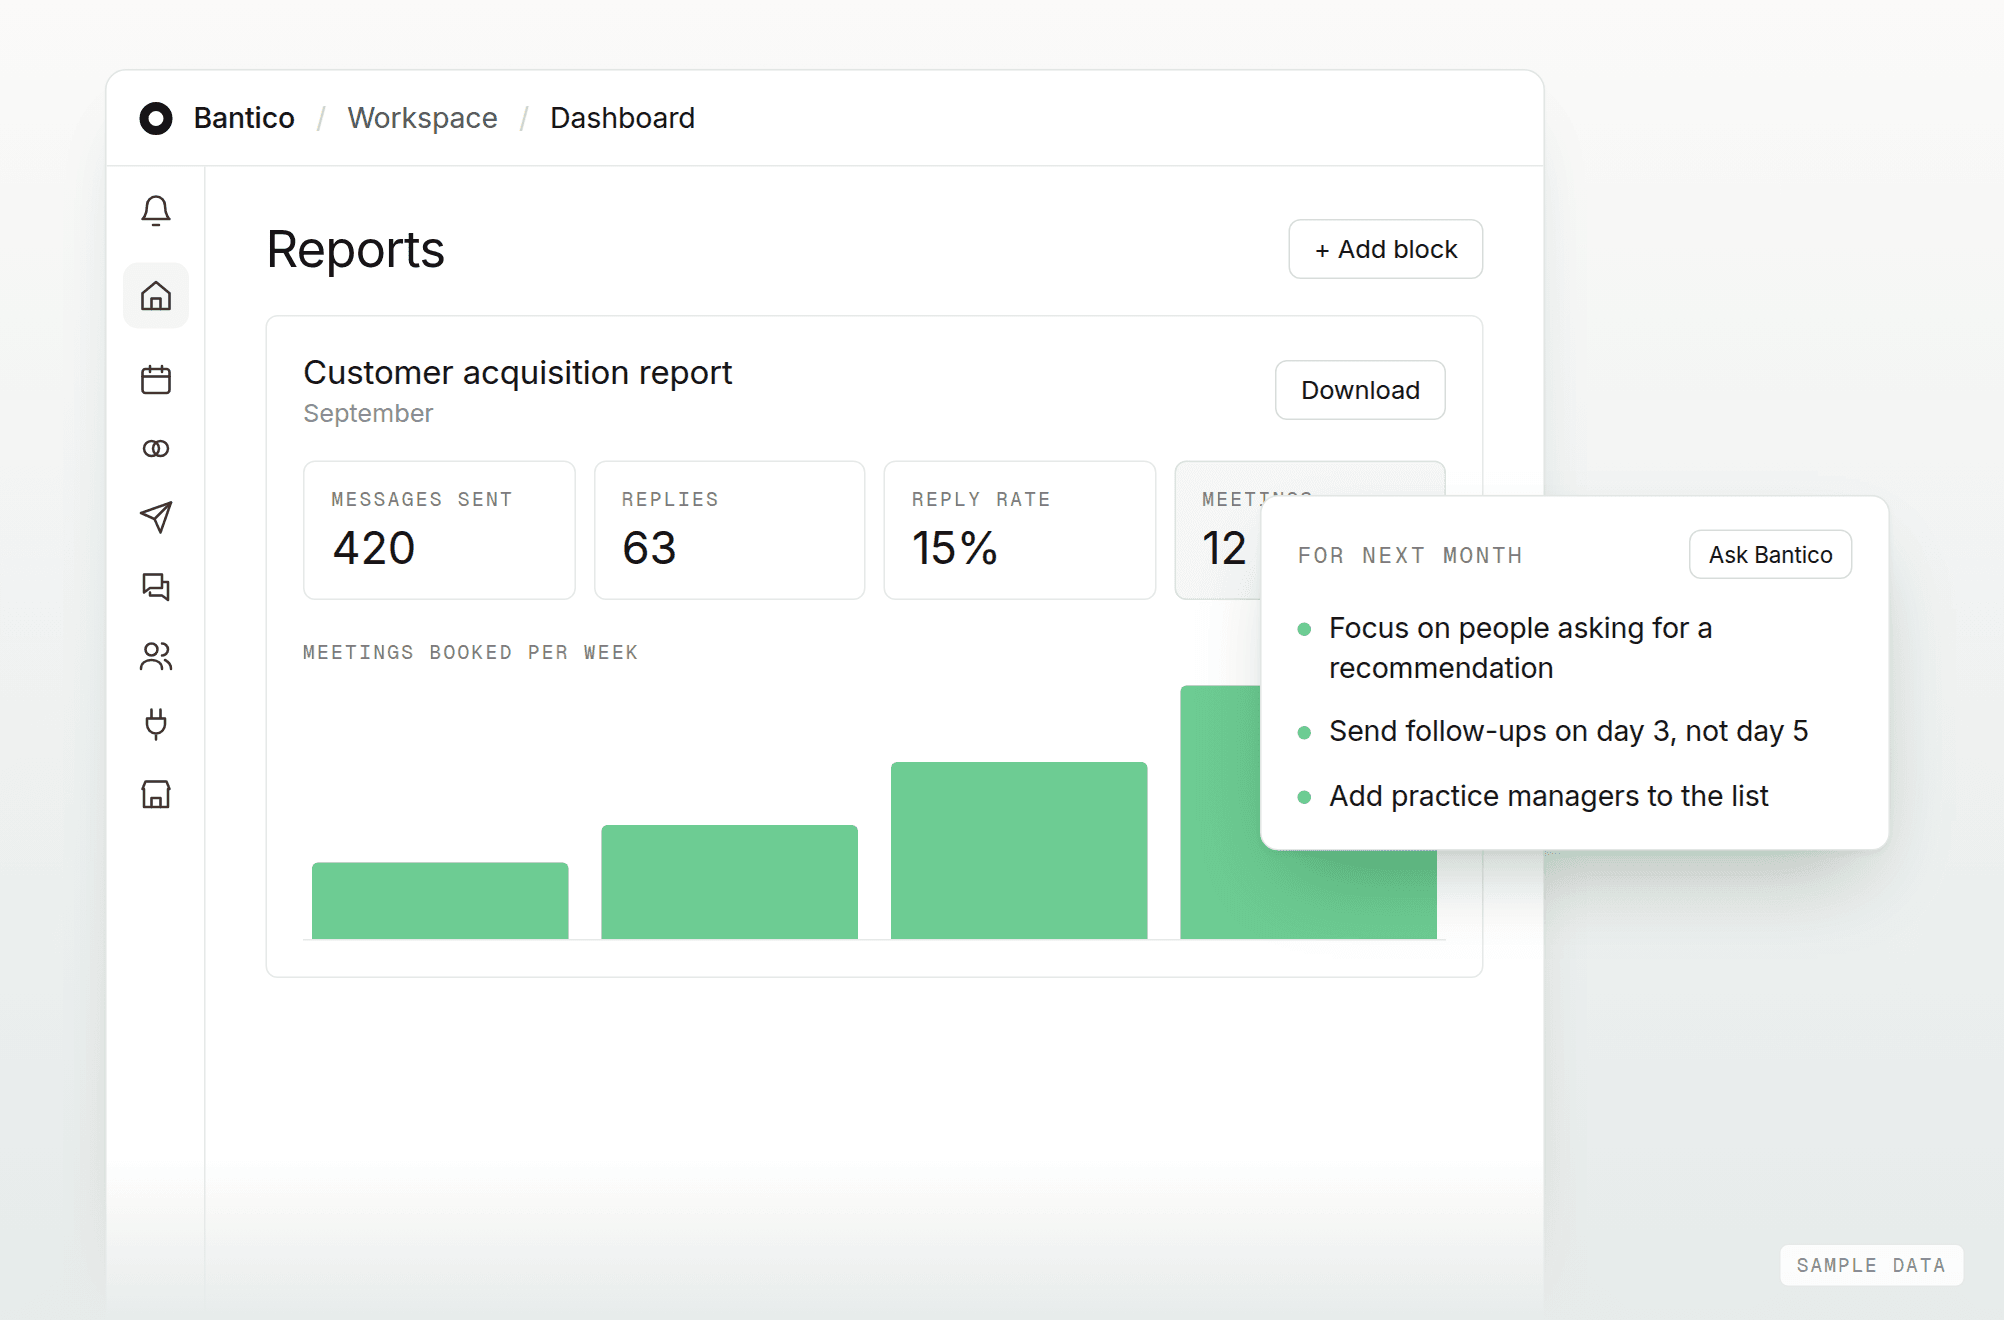2004x1320 pixels.
Task: Select the Meetings 12 card
Action: point(1220,530)
